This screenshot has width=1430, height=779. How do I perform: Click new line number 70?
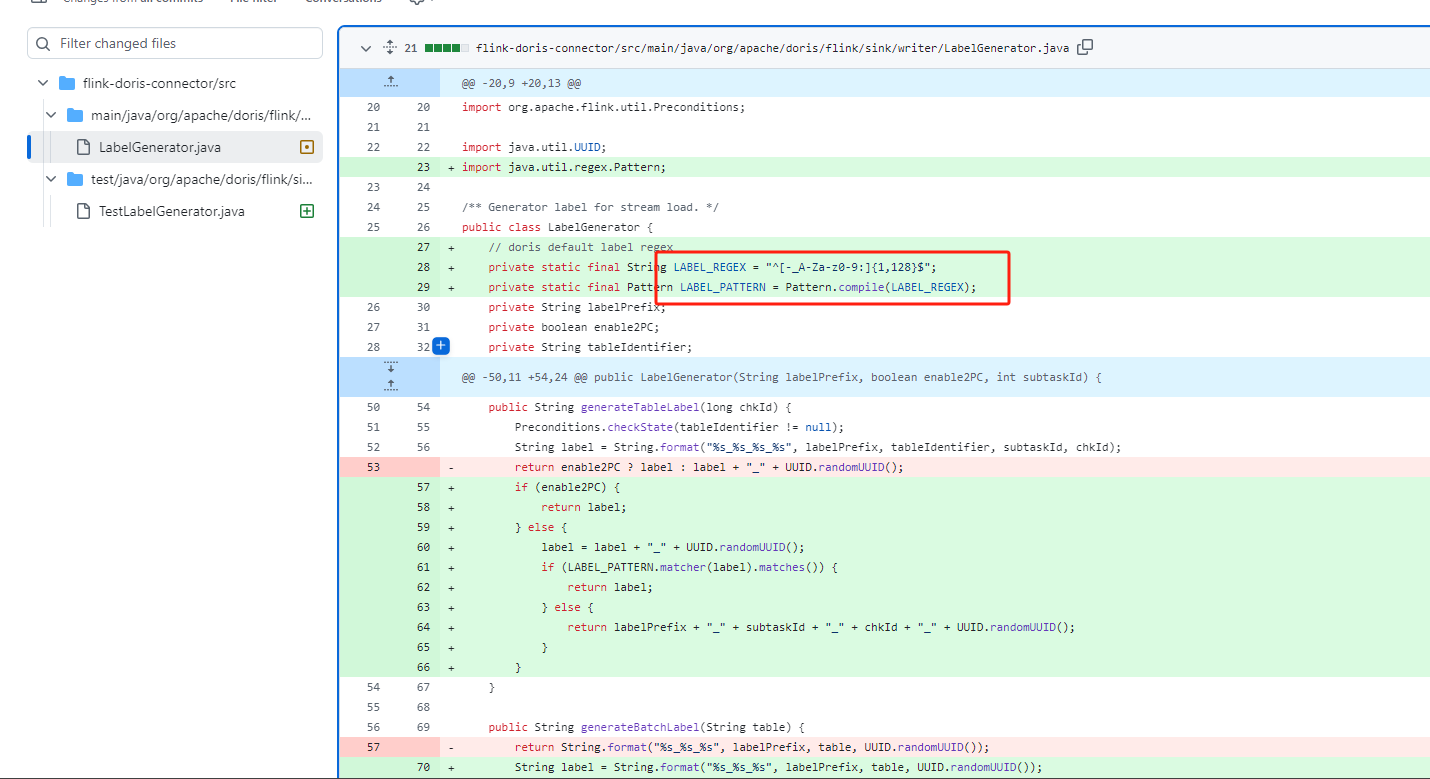[x=423, y=767]
